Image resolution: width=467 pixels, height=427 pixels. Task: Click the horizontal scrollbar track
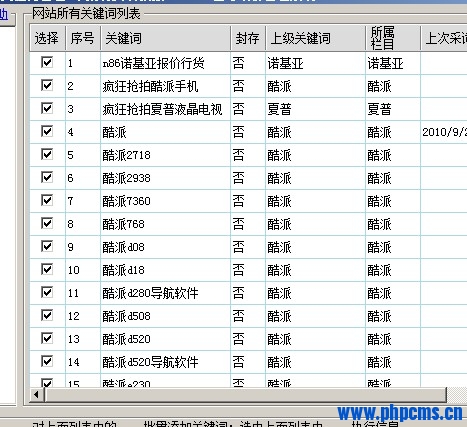[x=456, y=395]
